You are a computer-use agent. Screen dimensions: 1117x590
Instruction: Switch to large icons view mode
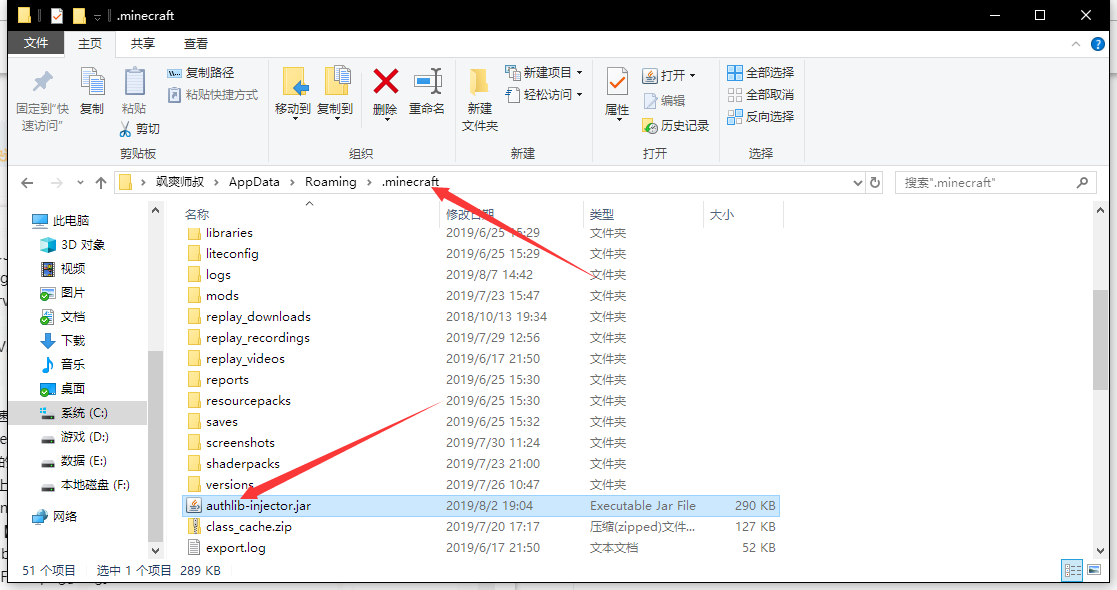tap(1095, 570)
